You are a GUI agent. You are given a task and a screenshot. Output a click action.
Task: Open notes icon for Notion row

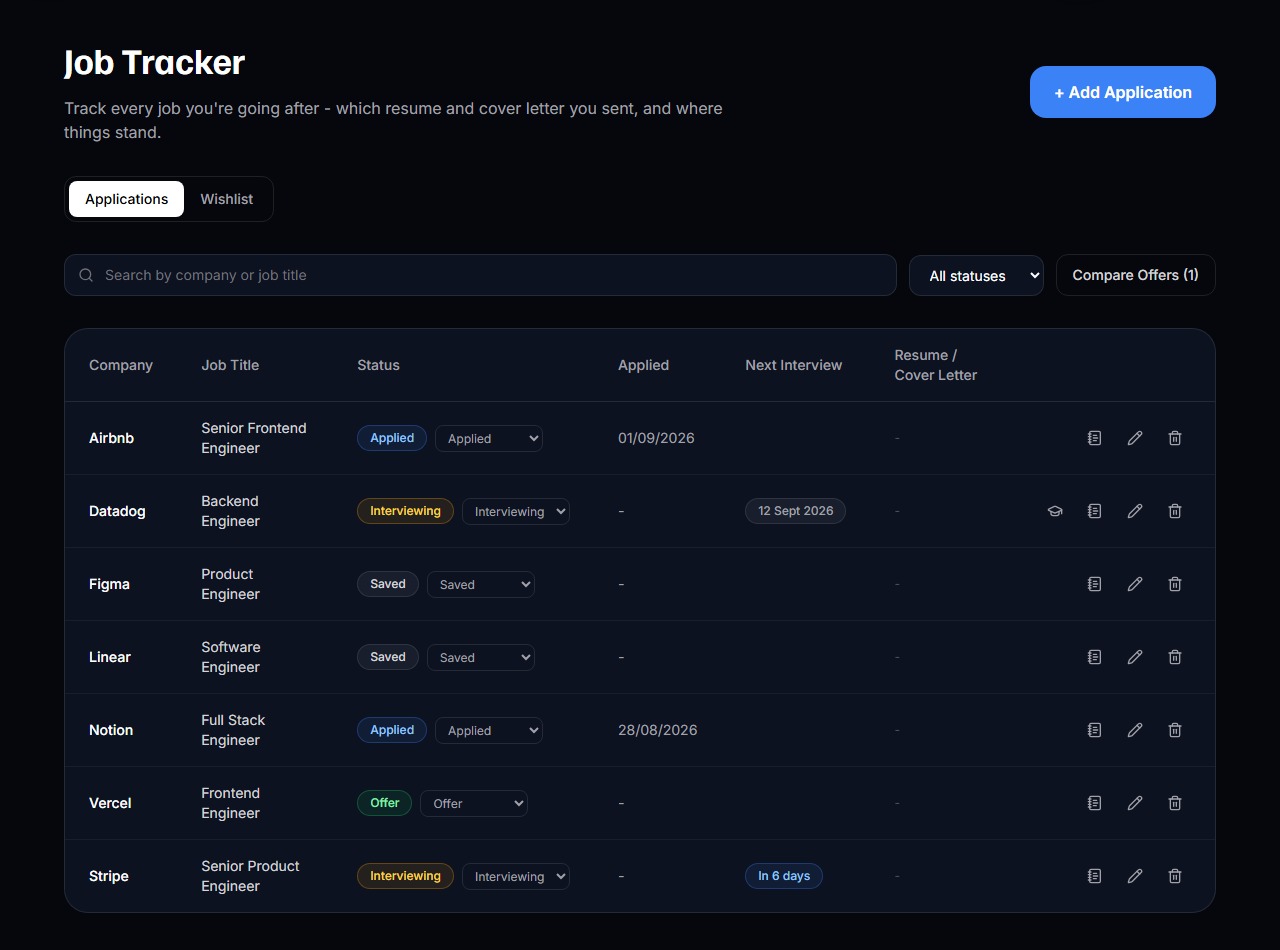click(x=1095, y=730)
